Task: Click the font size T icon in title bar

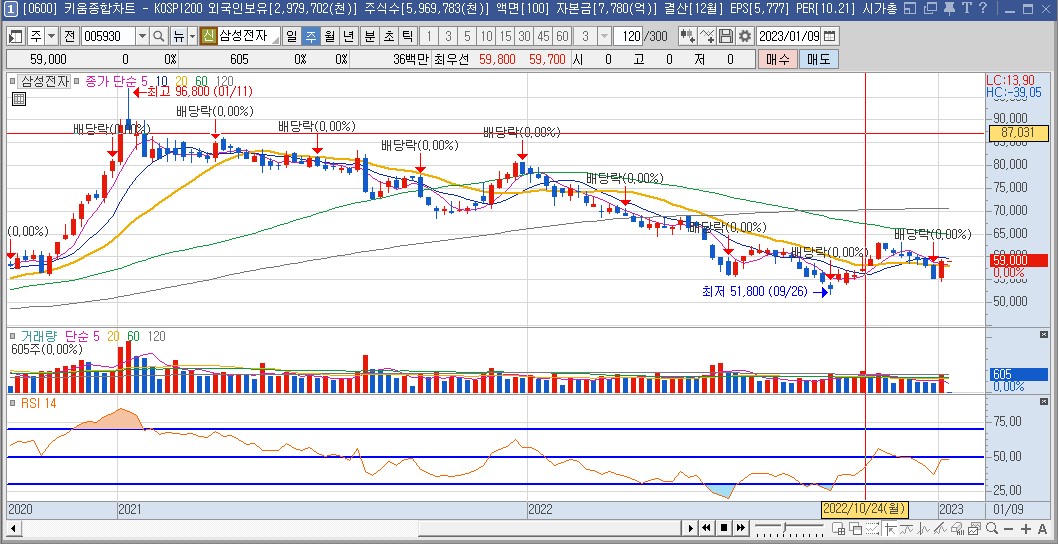Action: [x=966, y=9]
